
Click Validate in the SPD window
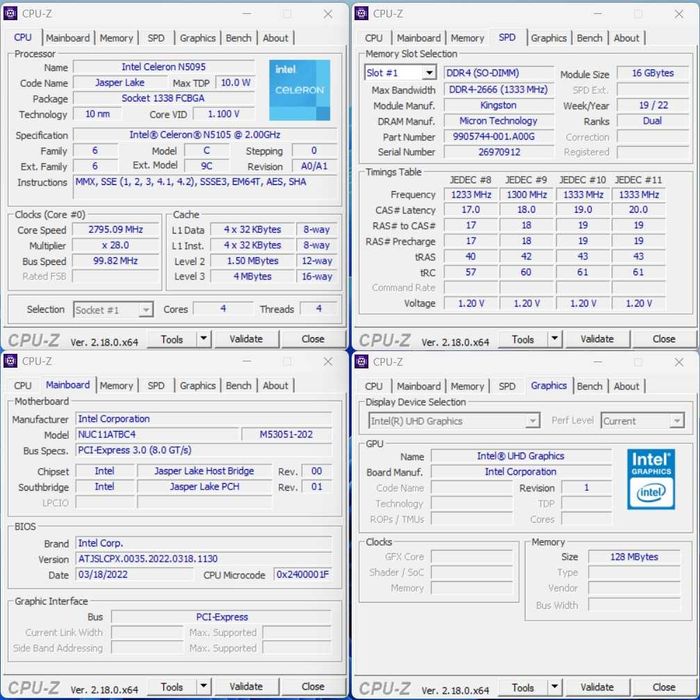coord(597,339)
